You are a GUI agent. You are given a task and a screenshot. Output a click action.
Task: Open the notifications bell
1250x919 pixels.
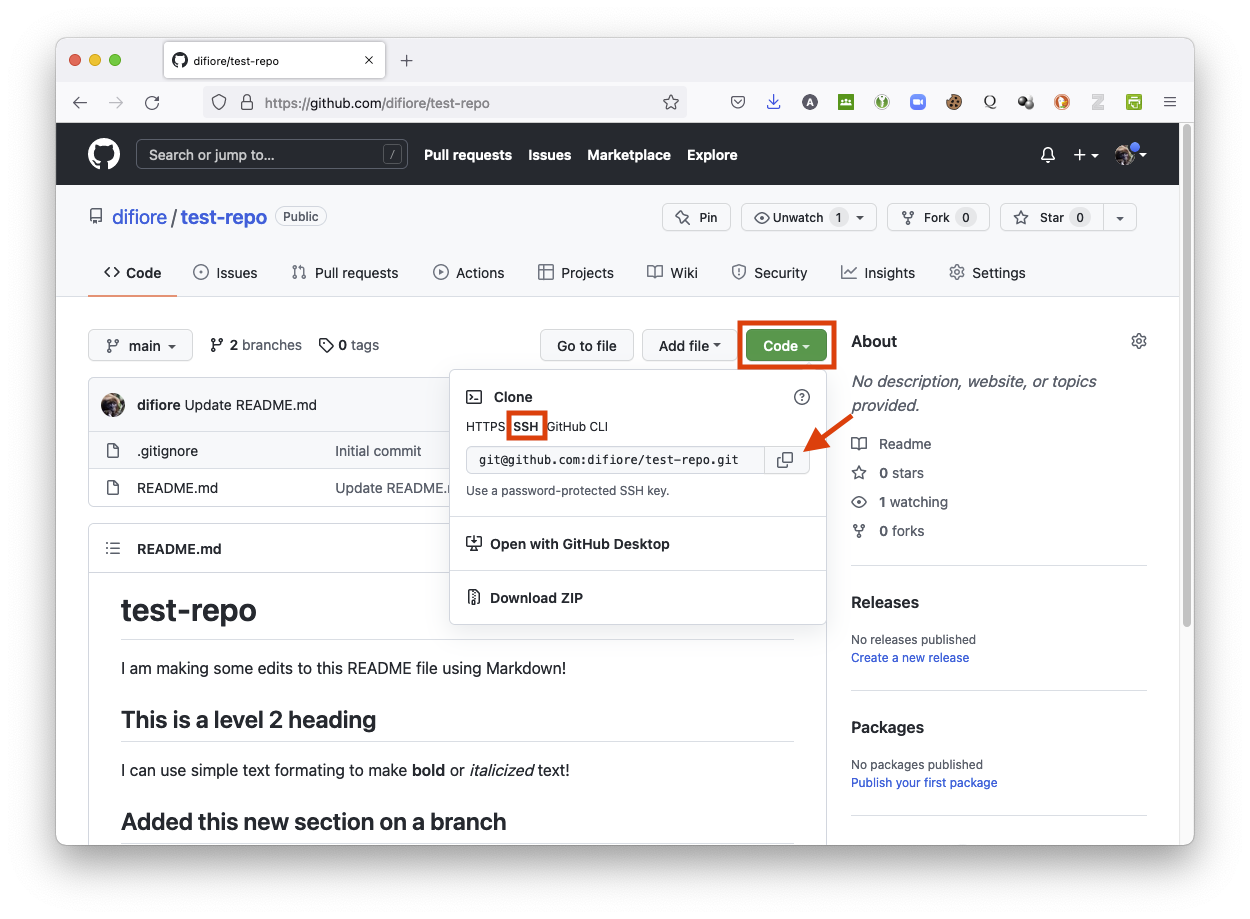tap(1048, 155)
